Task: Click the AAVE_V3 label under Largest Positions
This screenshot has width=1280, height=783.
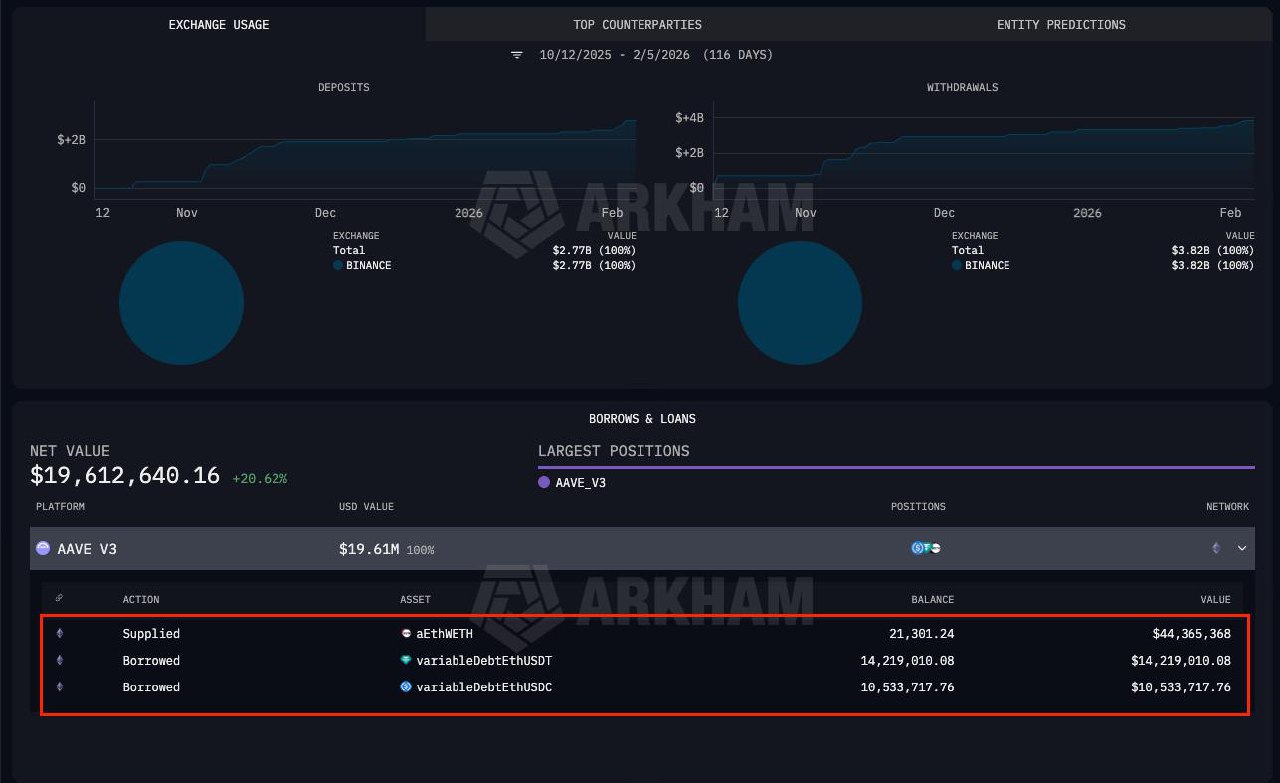Action: (x=581, y=483)
